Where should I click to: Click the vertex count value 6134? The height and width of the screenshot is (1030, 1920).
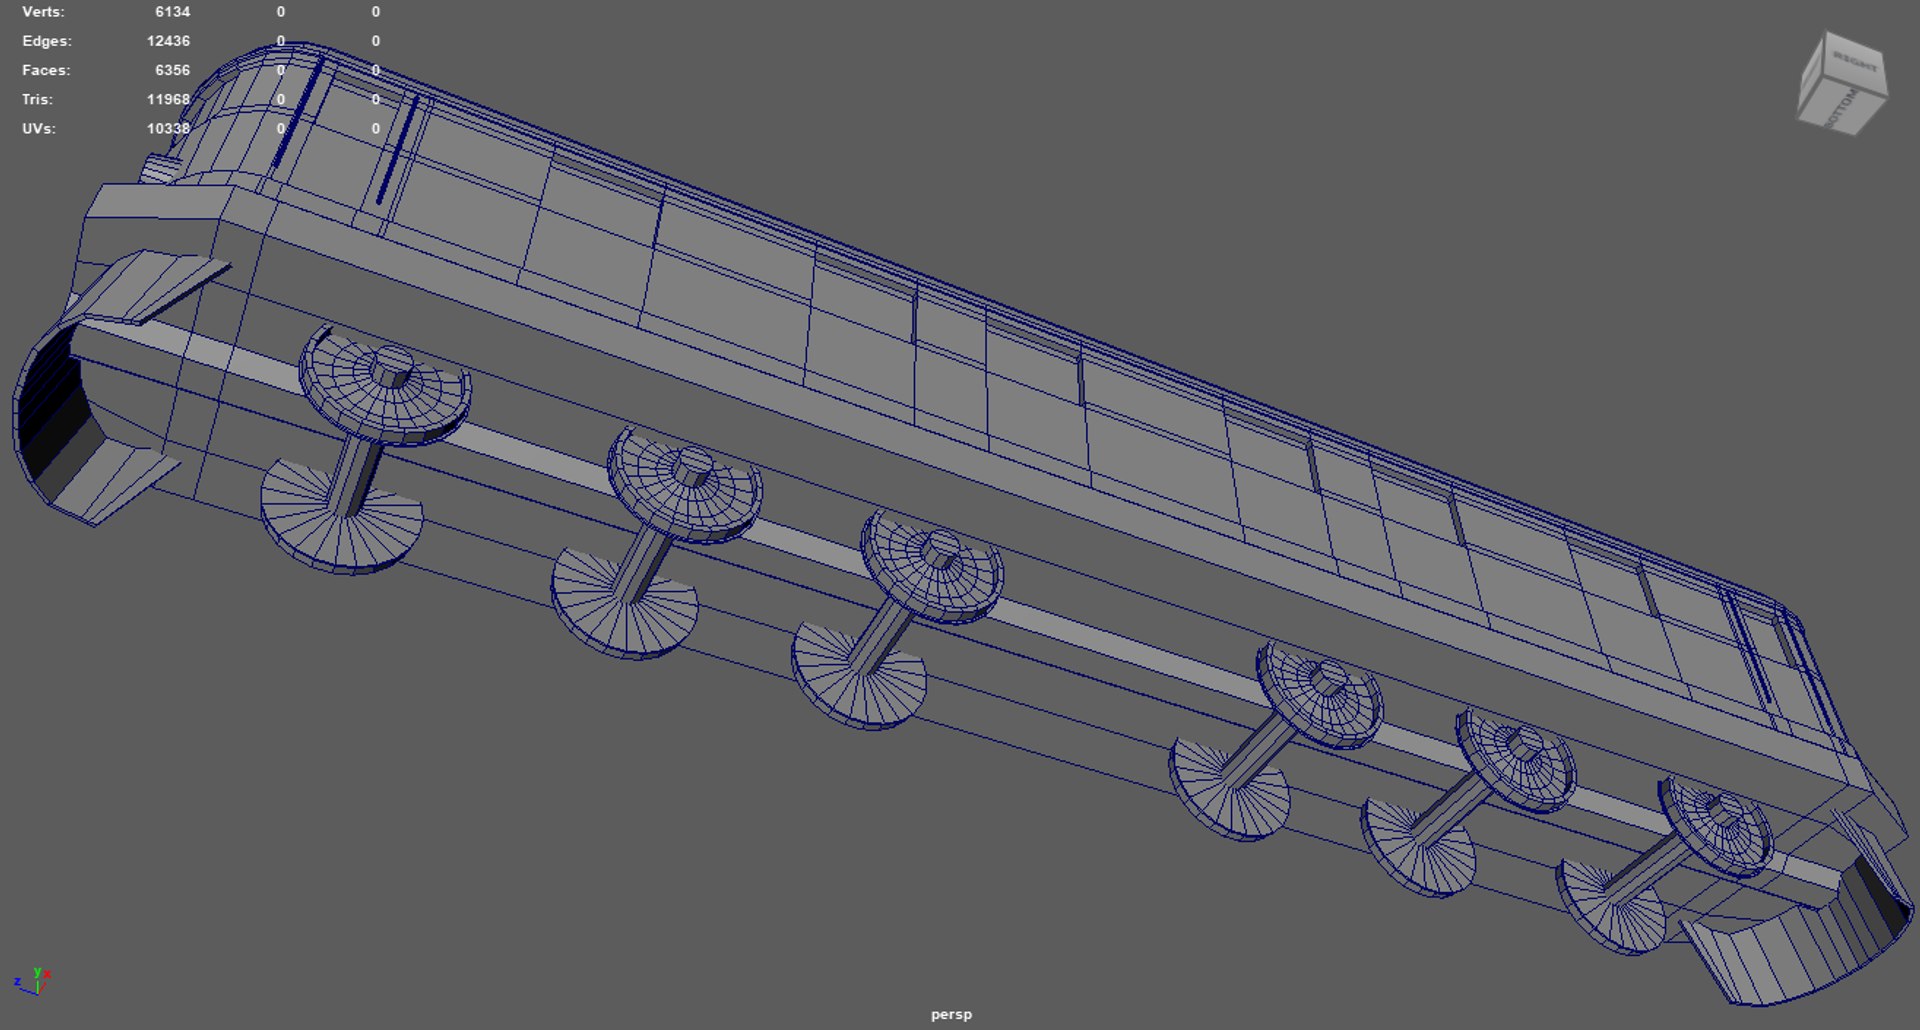tap(173, 12)
